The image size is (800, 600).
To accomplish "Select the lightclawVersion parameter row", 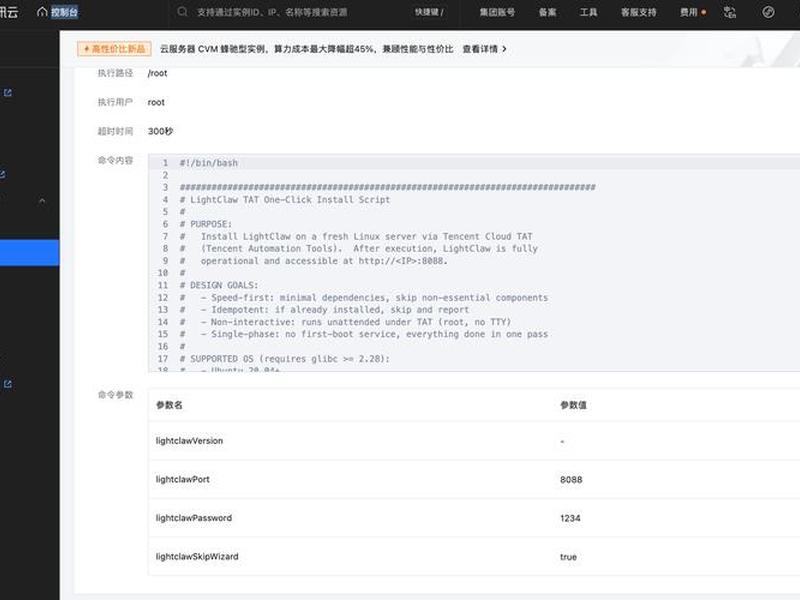I will coord(474,441).
